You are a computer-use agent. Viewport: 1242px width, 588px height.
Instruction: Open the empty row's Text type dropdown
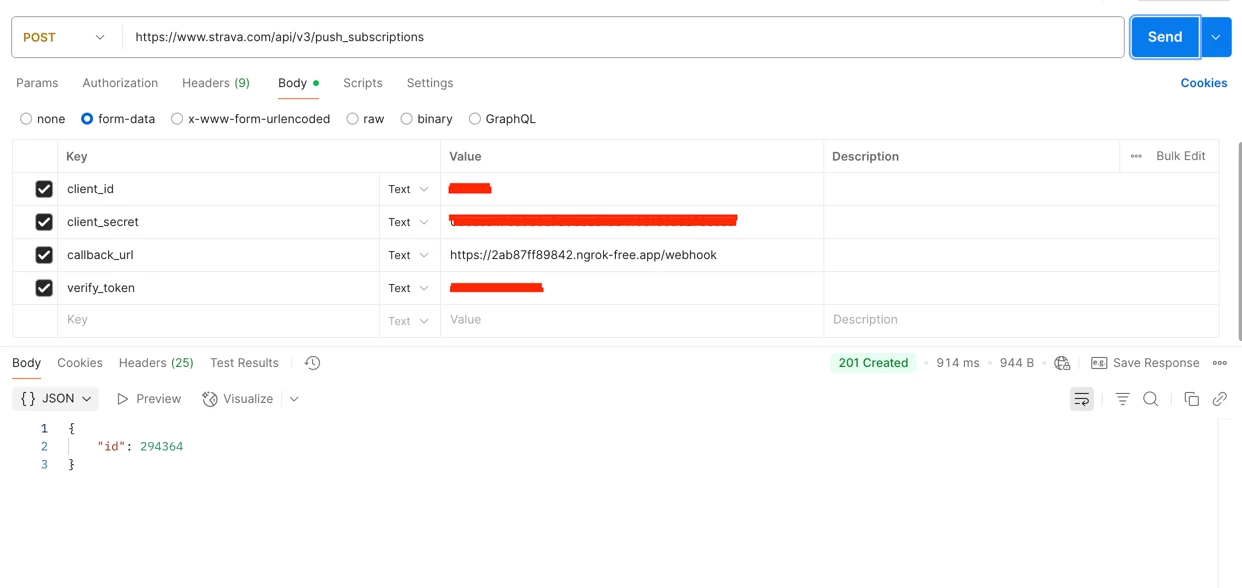coord(408,321)
